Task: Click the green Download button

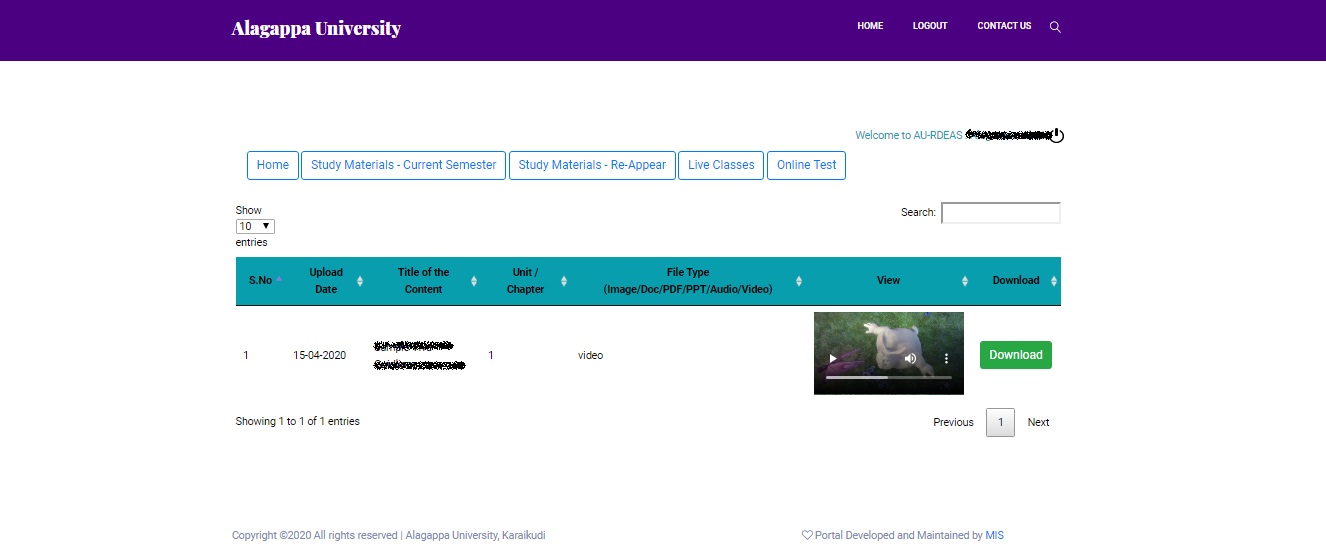Action: (1016, 355)
